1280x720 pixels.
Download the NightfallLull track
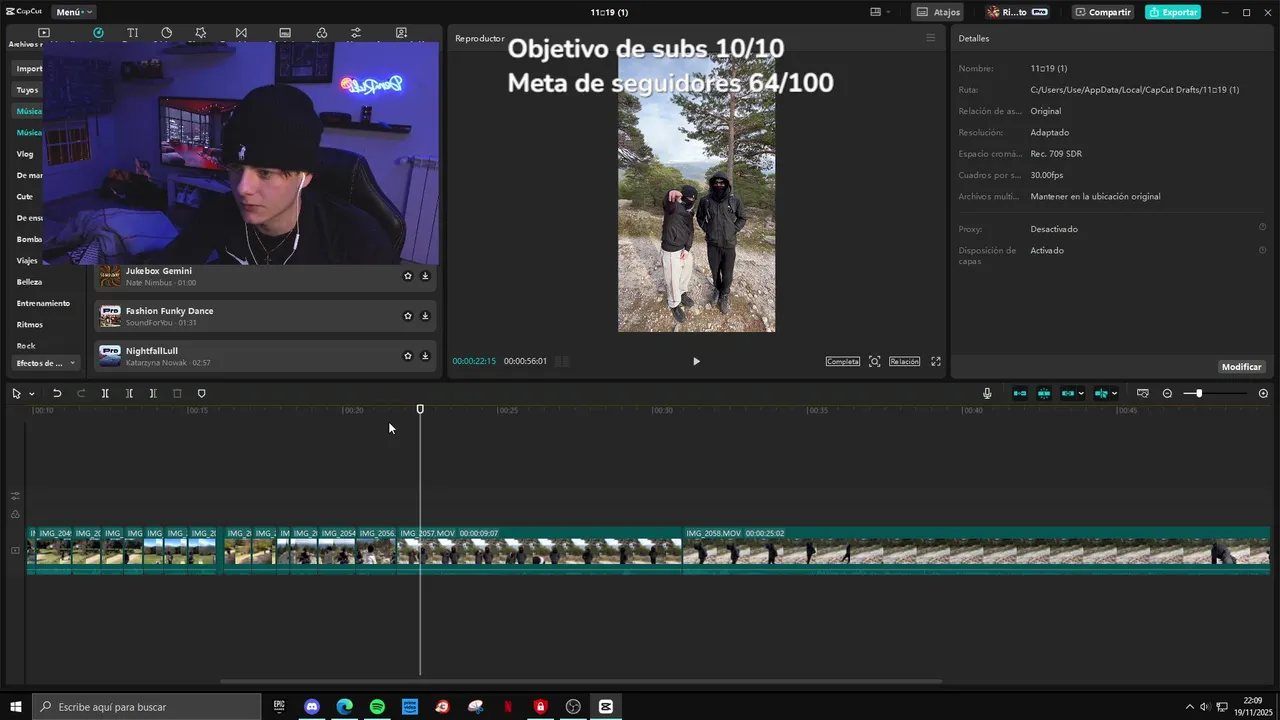(x=425, y=356)
